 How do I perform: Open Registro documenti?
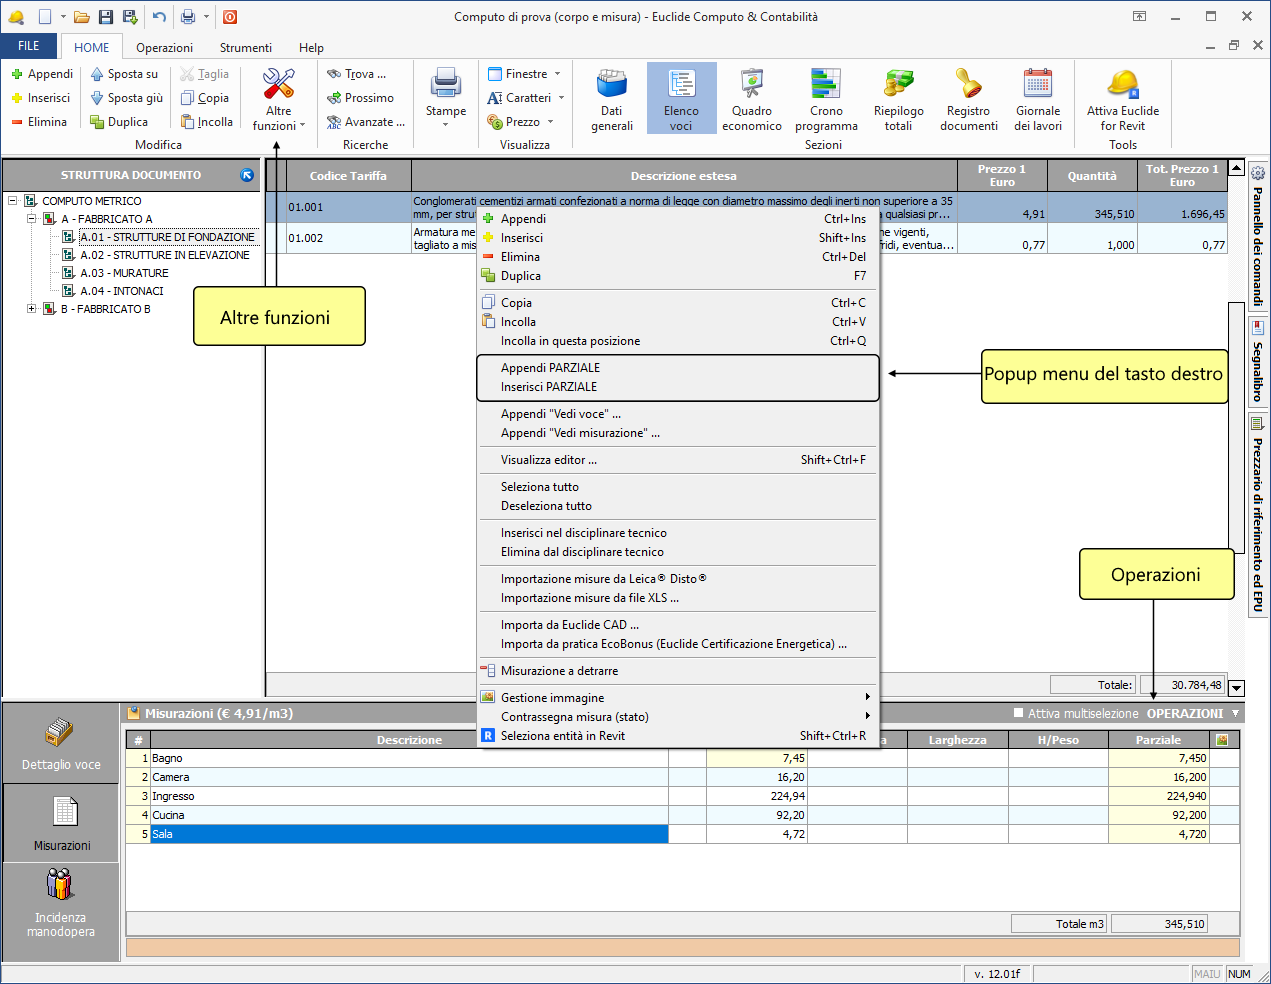tap(968, 99)
